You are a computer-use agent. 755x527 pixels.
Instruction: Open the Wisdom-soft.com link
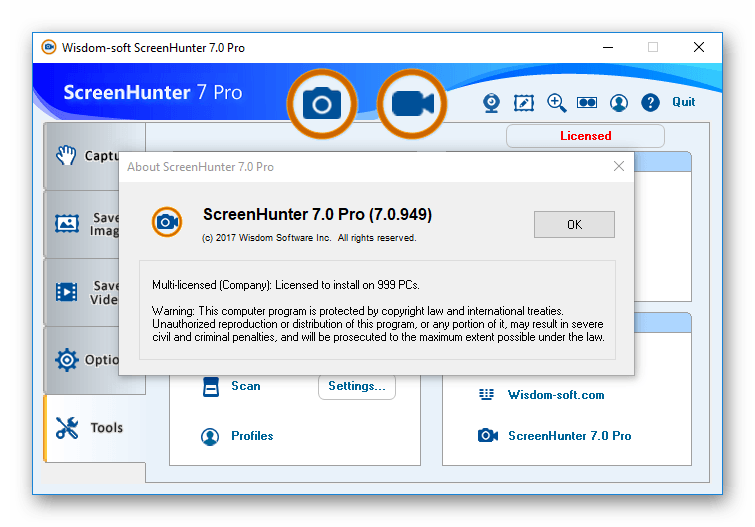[556, 395]
